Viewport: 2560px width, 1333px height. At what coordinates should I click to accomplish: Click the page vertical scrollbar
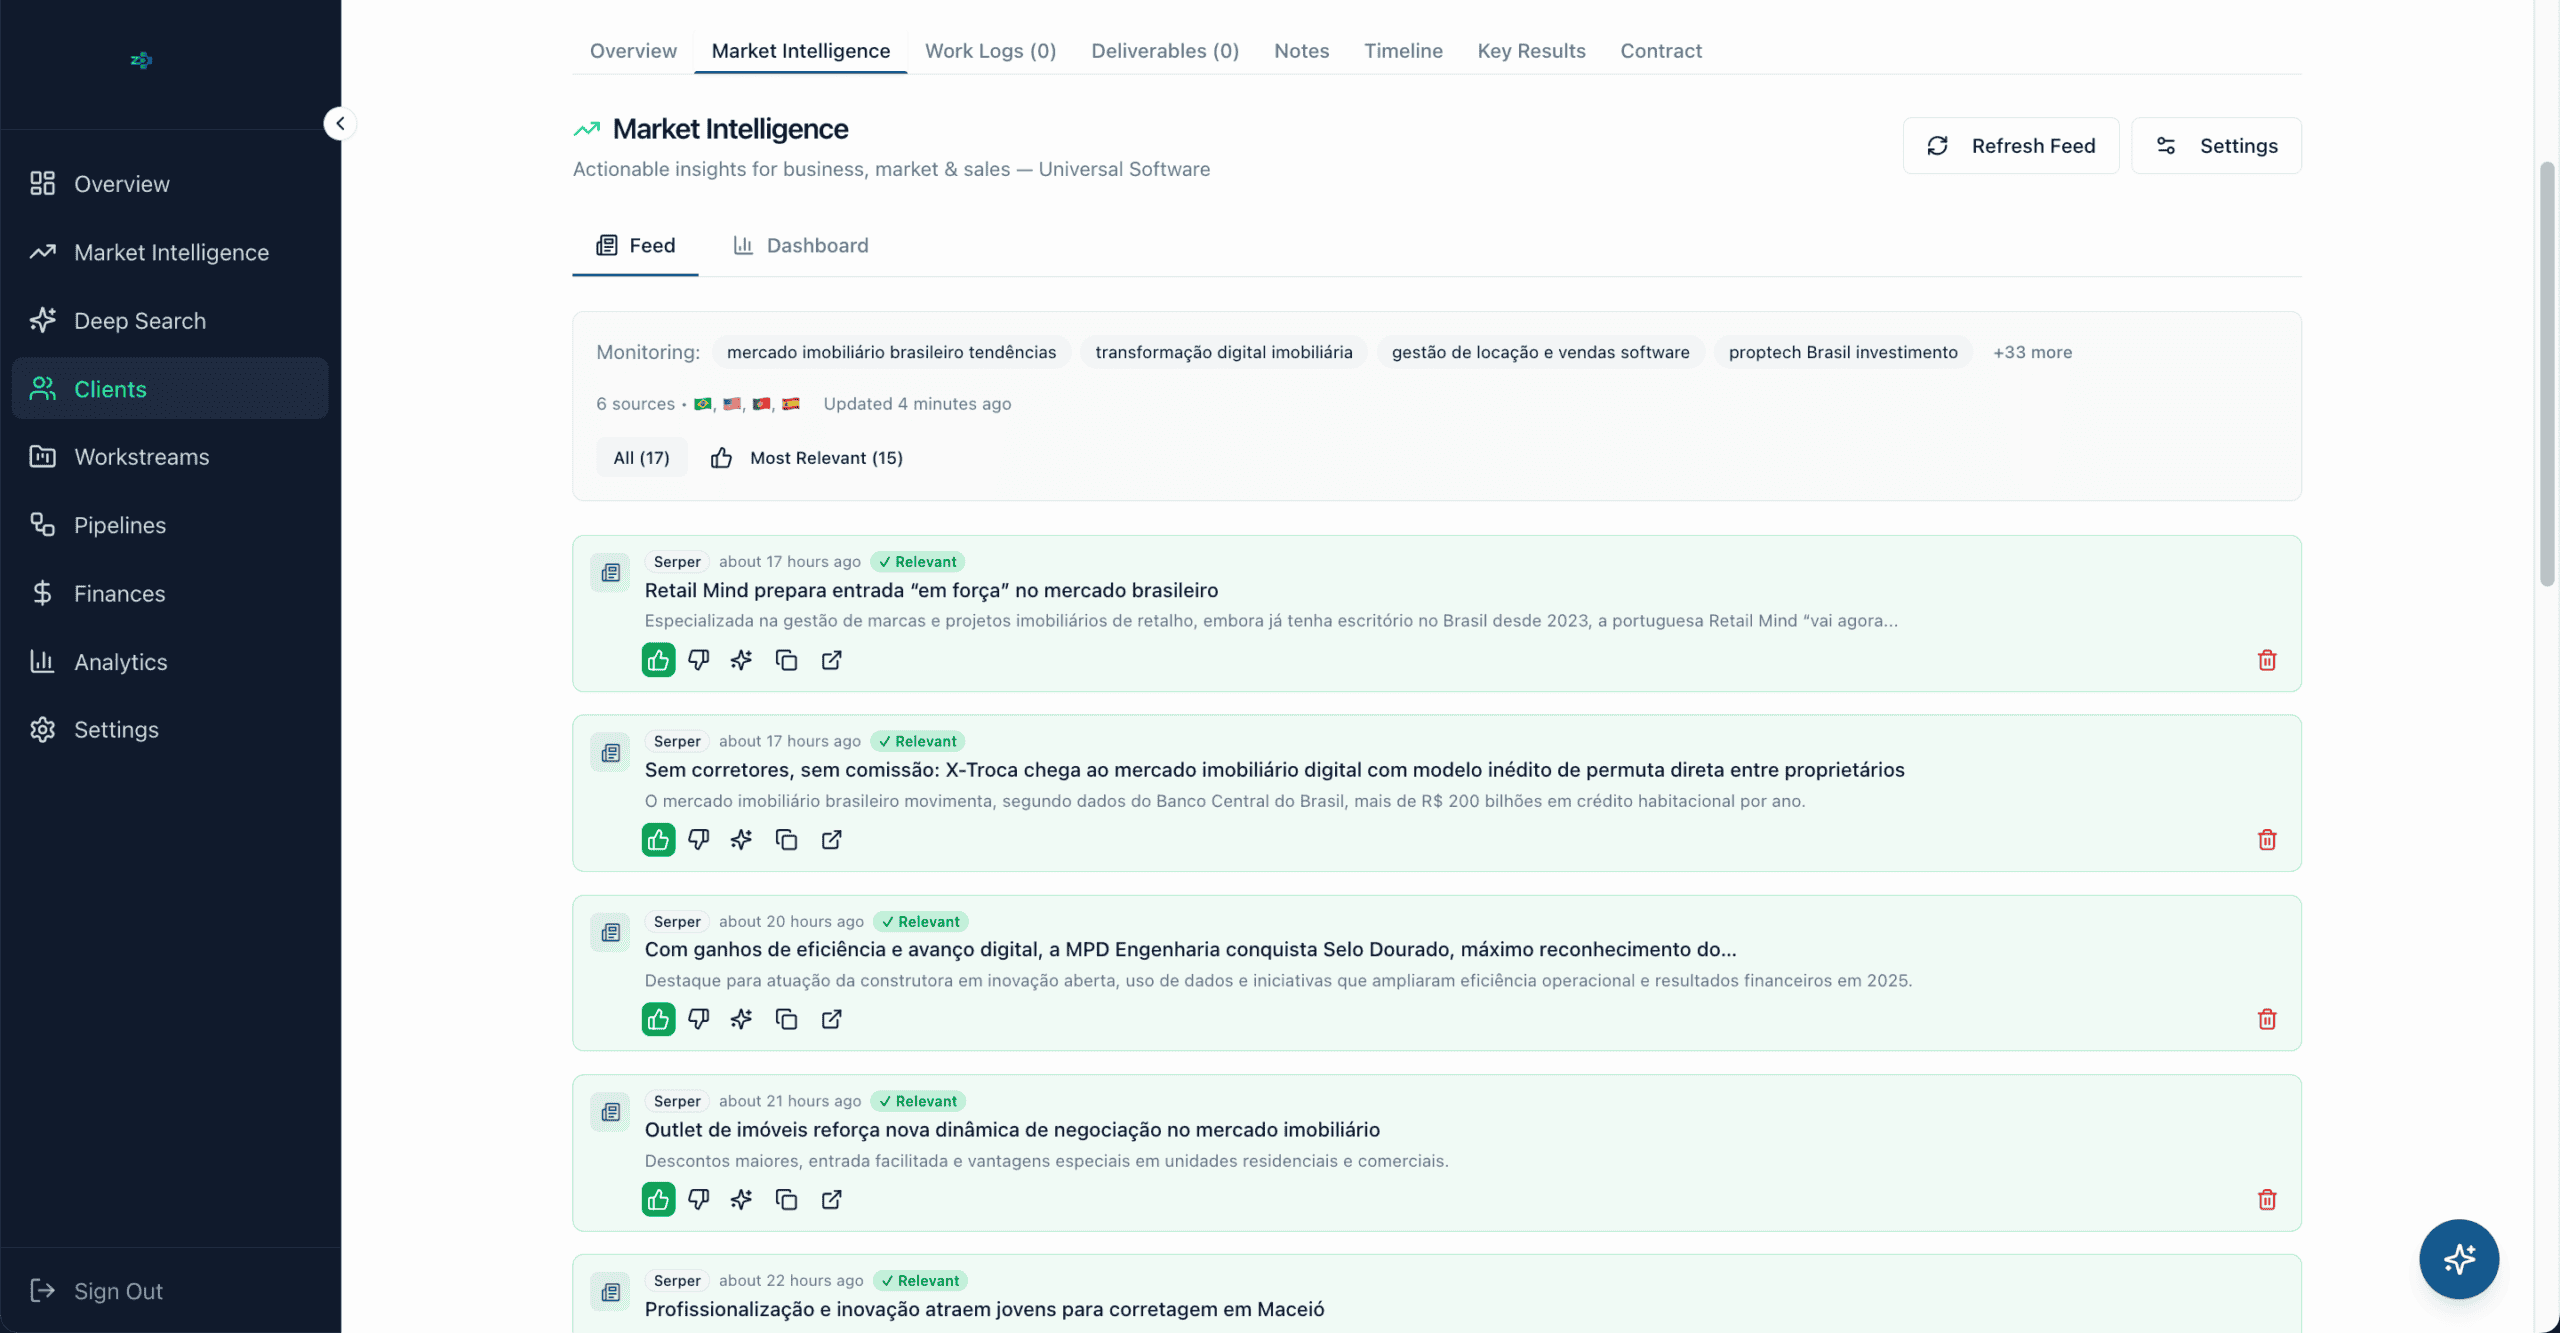[2546, 375]
